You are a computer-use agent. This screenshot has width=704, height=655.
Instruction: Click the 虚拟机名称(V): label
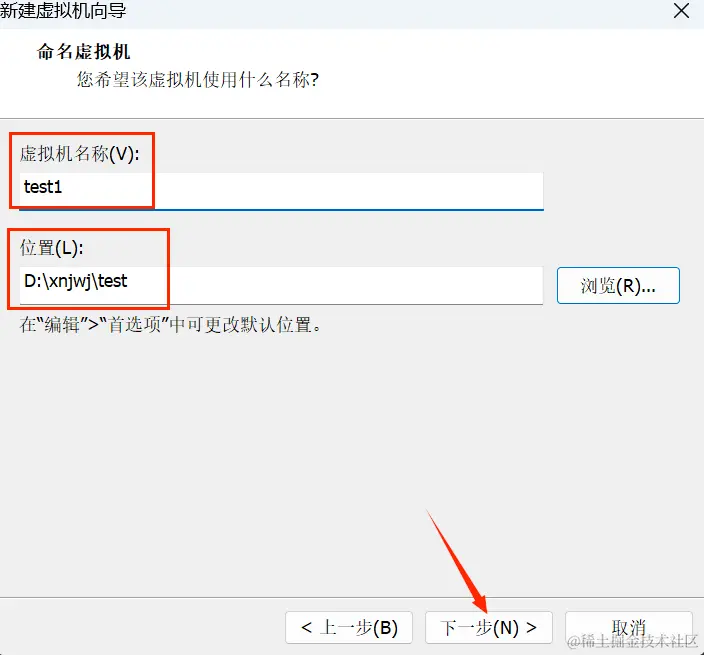tap(79, 154)
